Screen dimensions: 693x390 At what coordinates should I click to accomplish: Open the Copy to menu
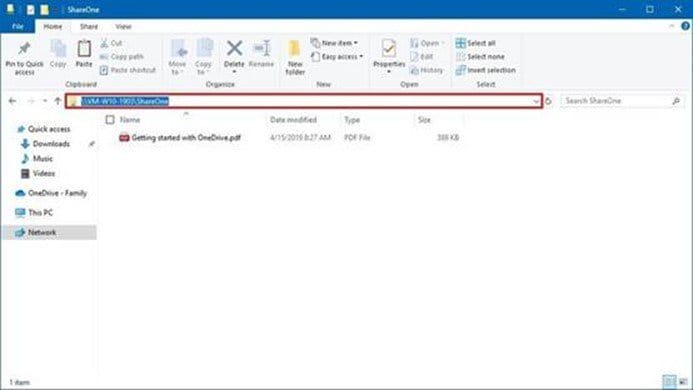pos(203,57)
